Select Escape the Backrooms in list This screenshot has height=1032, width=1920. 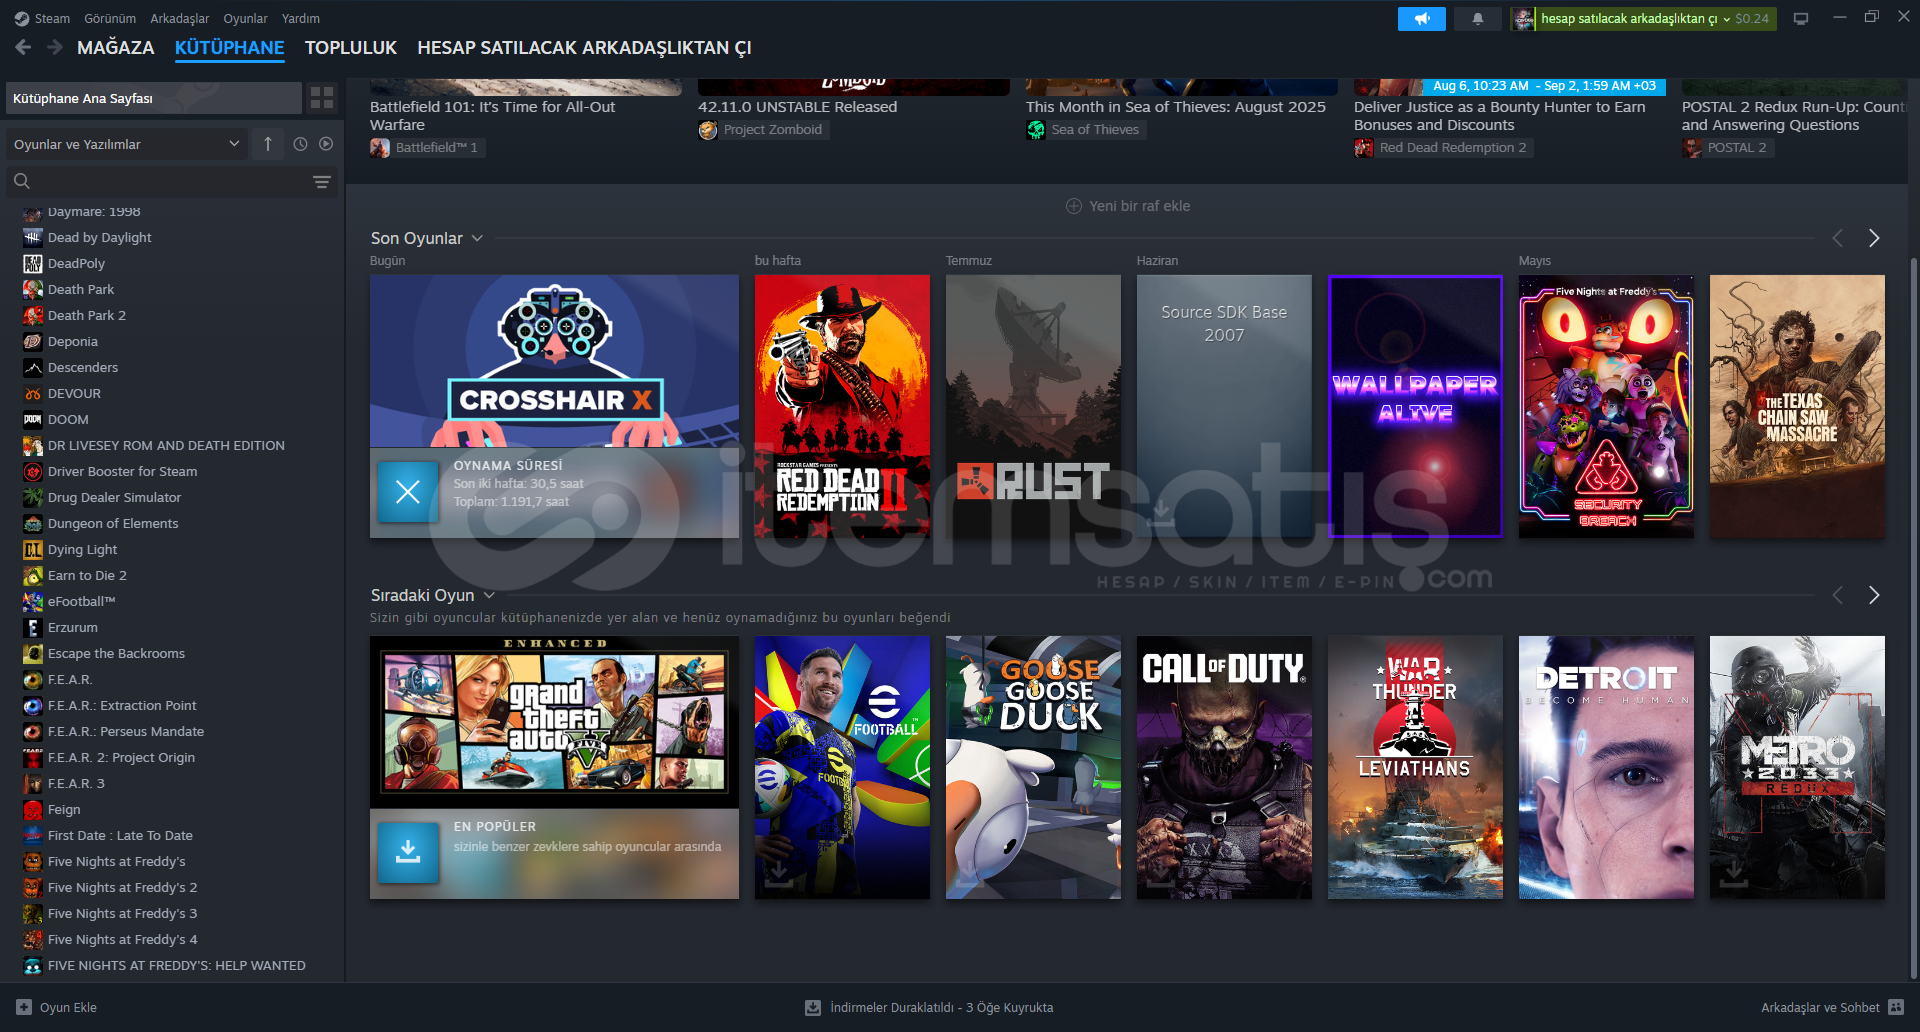pyautogui.click(x=116, y=654)
